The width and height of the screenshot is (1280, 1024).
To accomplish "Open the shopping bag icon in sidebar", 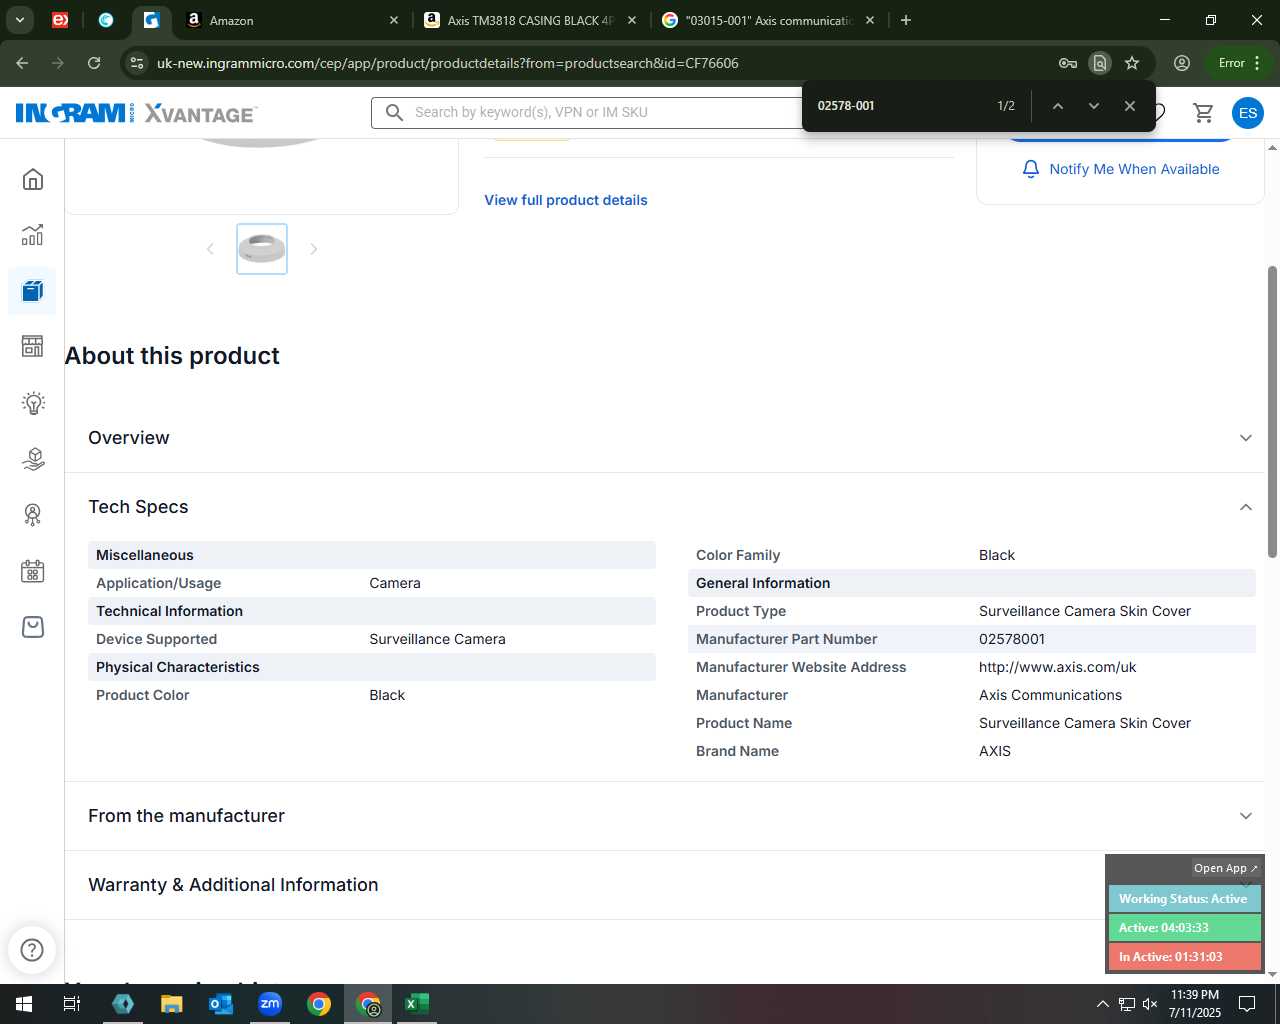I will (x=33, y=627).
